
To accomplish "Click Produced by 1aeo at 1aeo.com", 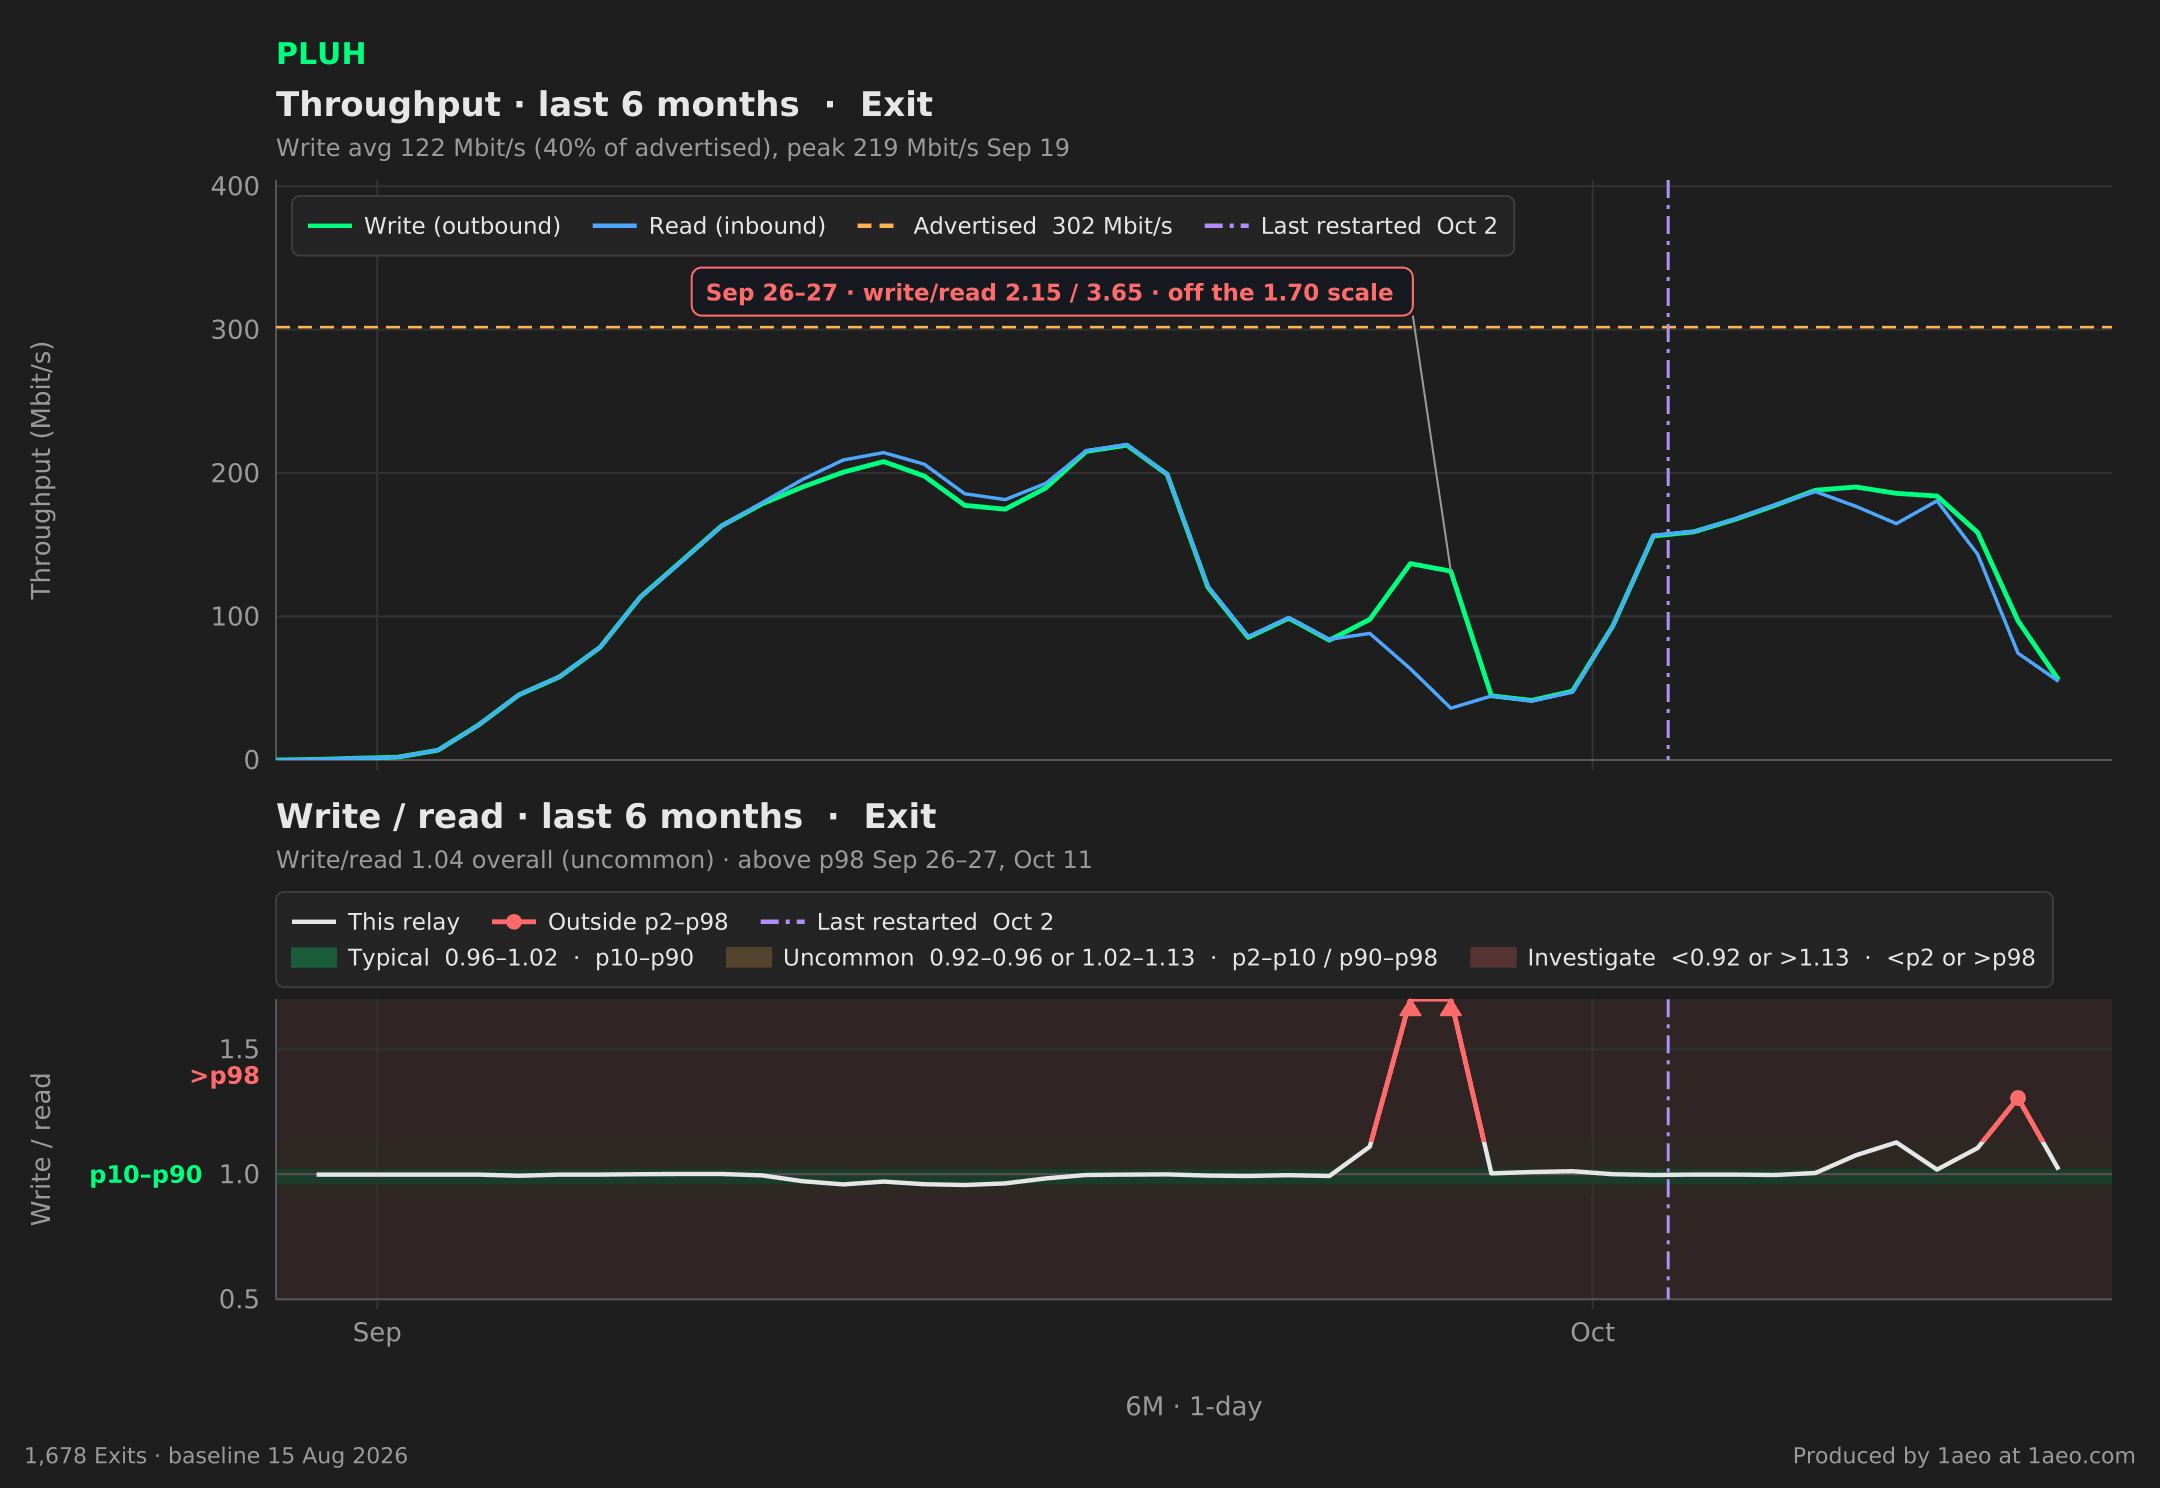I will coord(1964,1456).
